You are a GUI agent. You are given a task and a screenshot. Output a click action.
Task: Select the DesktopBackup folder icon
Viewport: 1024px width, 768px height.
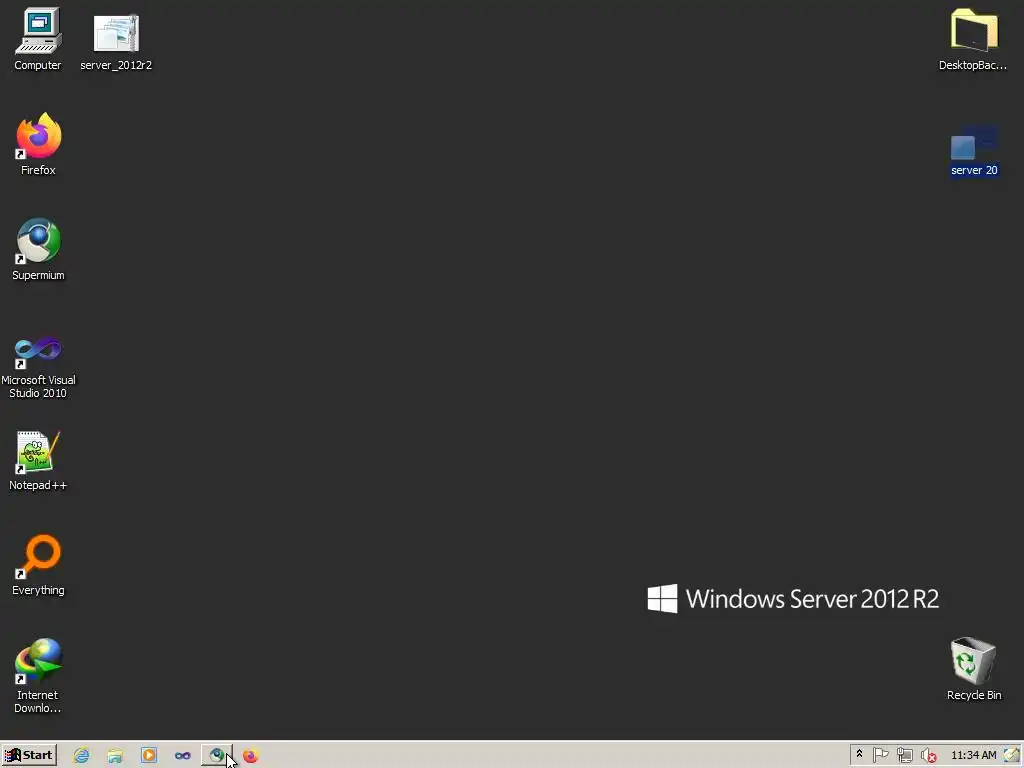click(x=973, y=39)
